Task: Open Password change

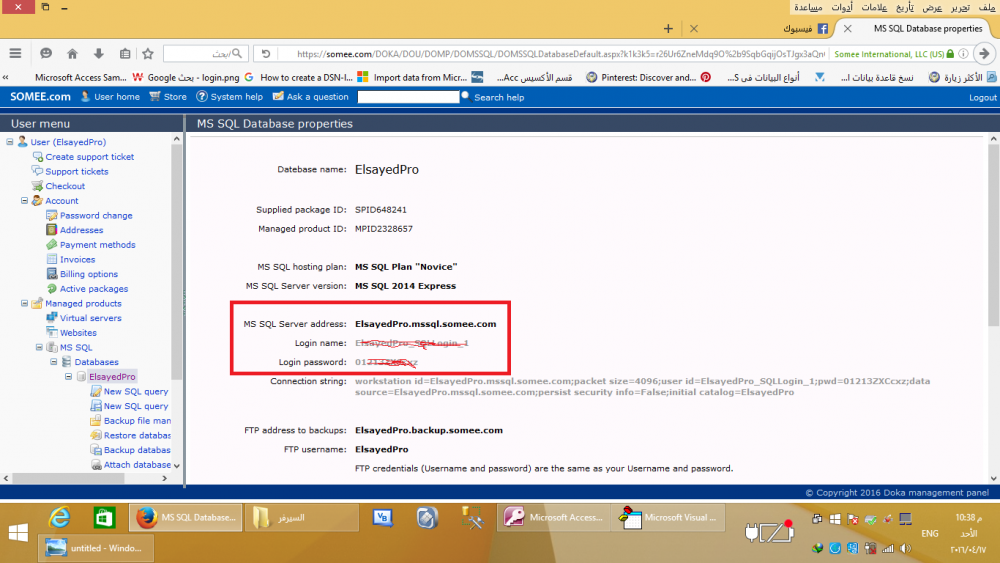Action: [96, 216]
